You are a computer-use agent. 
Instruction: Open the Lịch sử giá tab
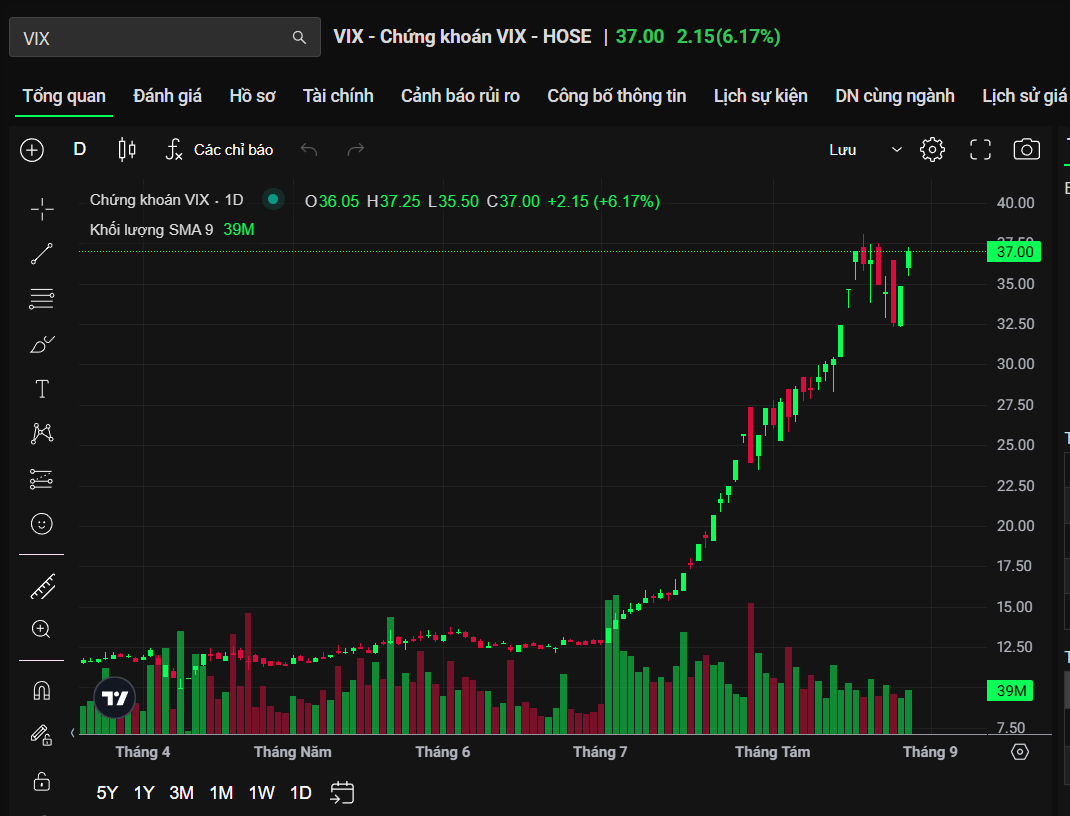(1024, 96)
